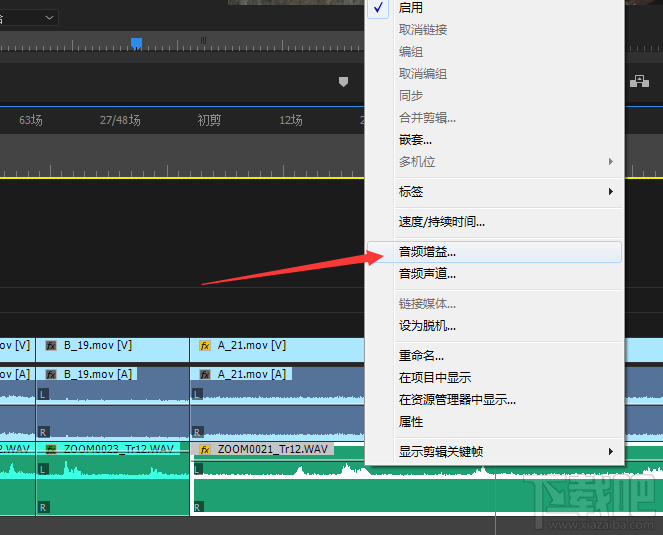663x535 pixels.
Task: Click the export frame icon at the upper right
Action: [639, 81]
